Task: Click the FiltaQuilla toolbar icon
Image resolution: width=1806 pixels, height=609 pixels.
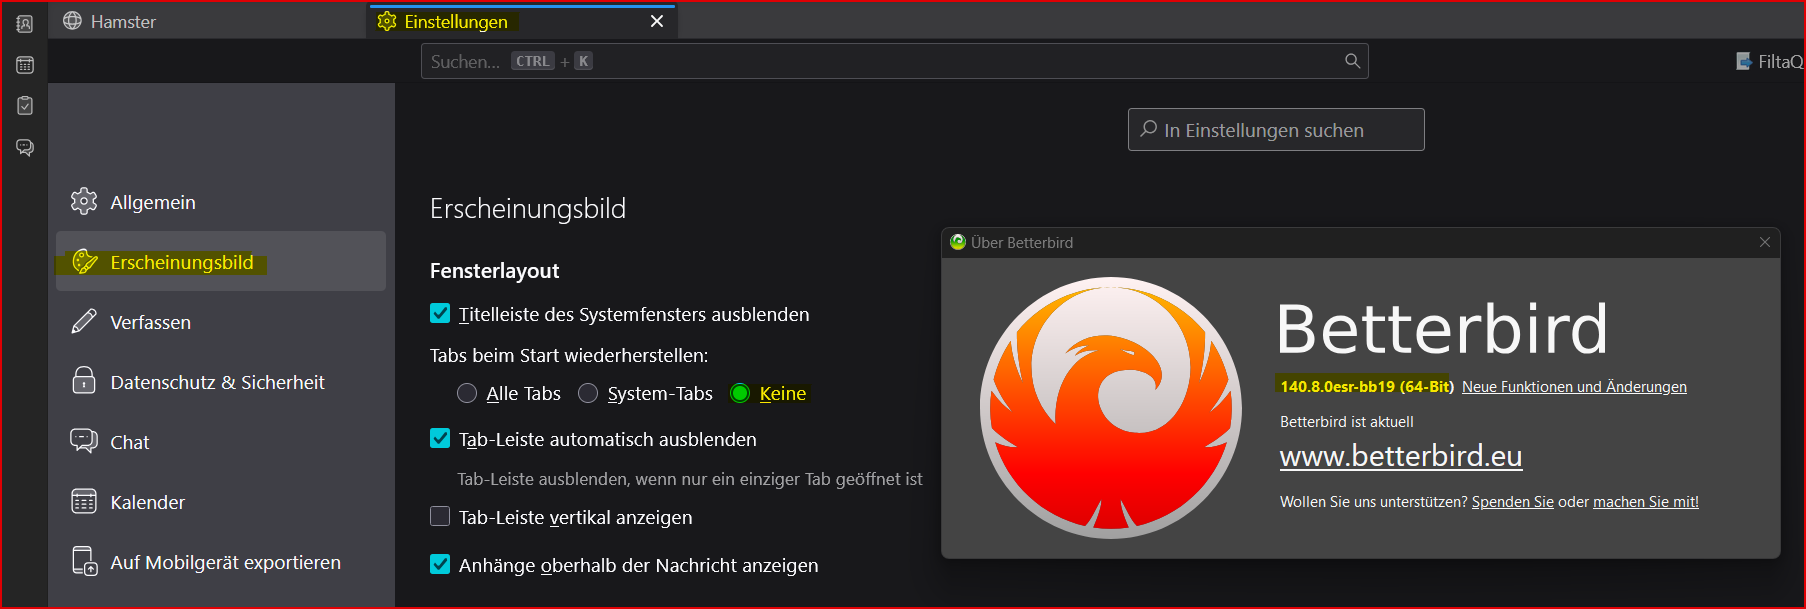Action: tap(1744, 61)
